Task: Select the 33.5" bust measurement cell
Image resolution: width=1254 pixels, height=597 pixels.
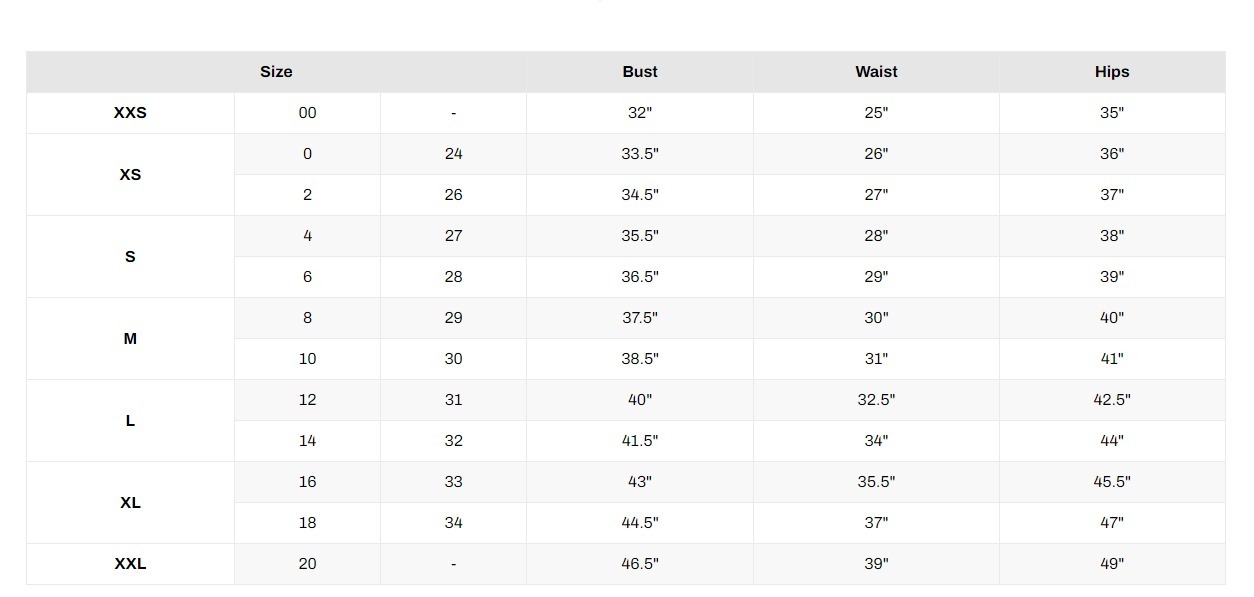Action: [x=640, y=154]
